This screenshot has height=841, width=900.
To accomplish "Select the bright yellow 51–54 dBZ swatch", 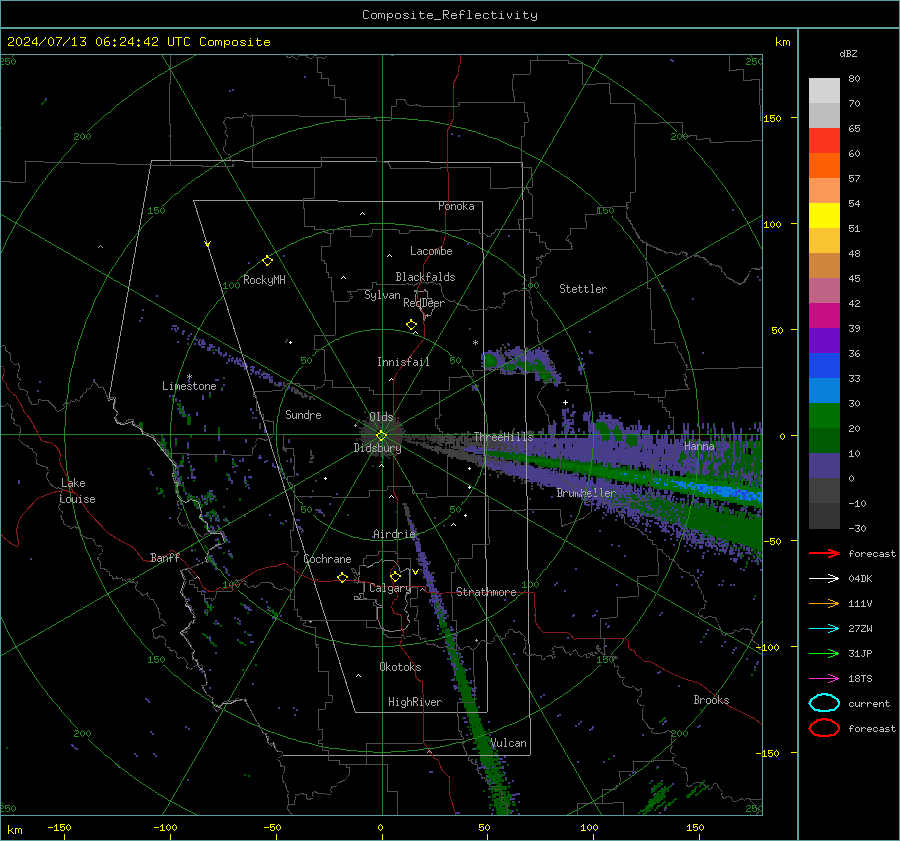I will click(824, 216).
